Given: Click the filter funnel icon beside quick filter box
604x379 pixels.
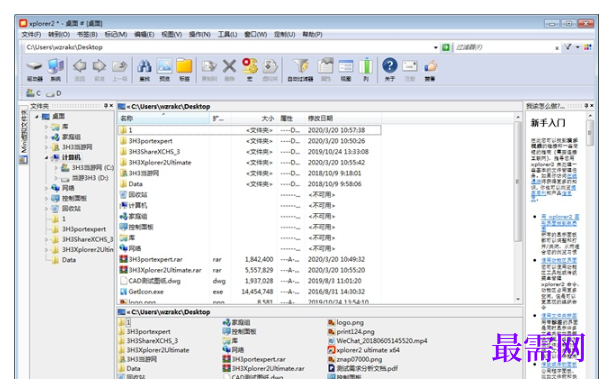Looking at the screenshot, I should tap(568, 47).
